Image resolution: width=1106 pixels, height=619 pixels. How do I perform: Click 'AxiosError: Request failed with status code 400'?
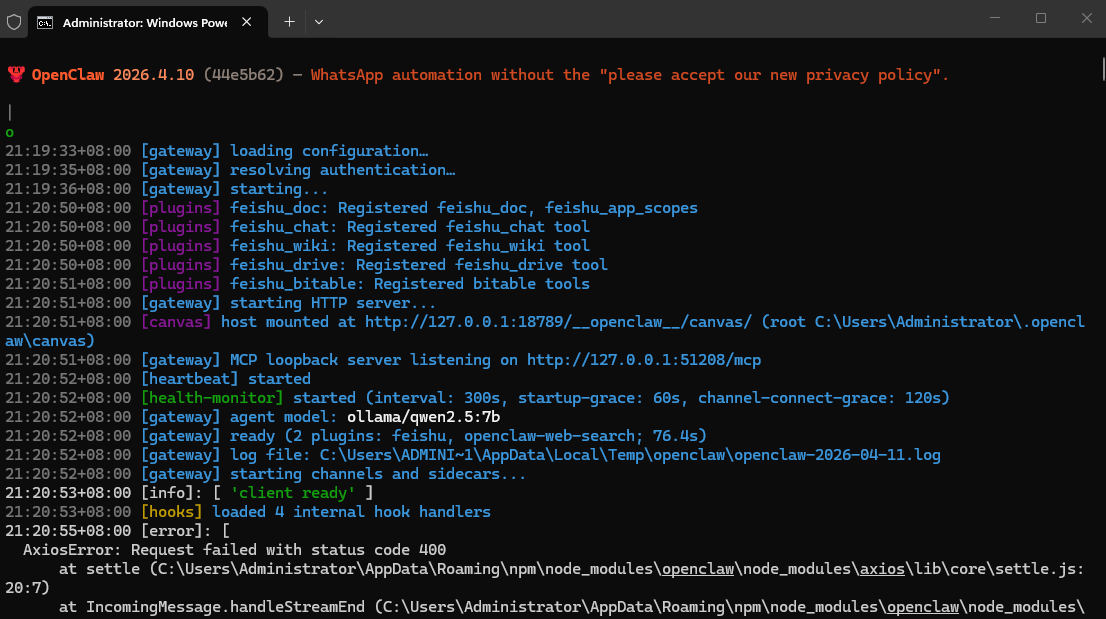coord(234,551)
